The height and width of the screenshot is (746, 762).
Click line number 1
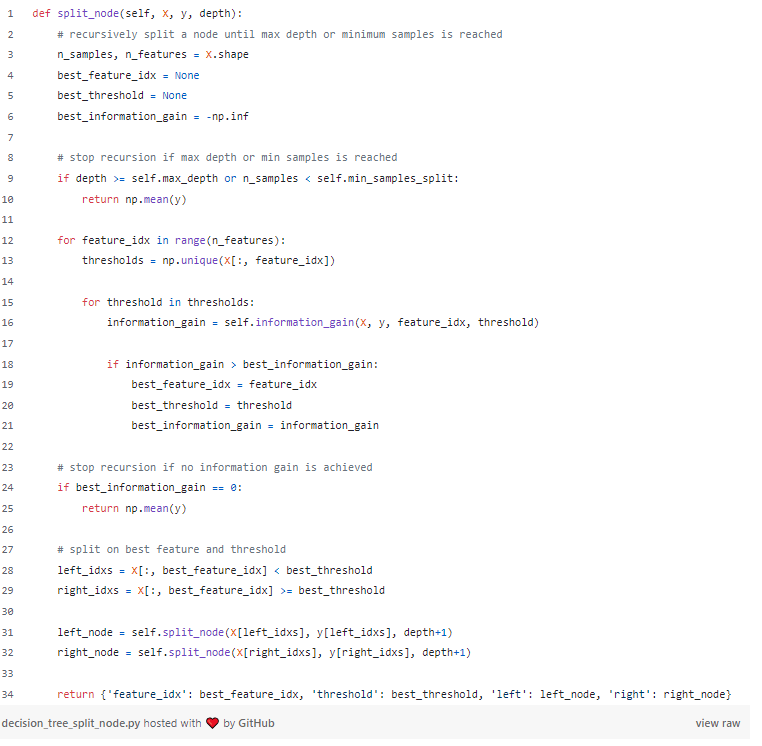(11, 14)
